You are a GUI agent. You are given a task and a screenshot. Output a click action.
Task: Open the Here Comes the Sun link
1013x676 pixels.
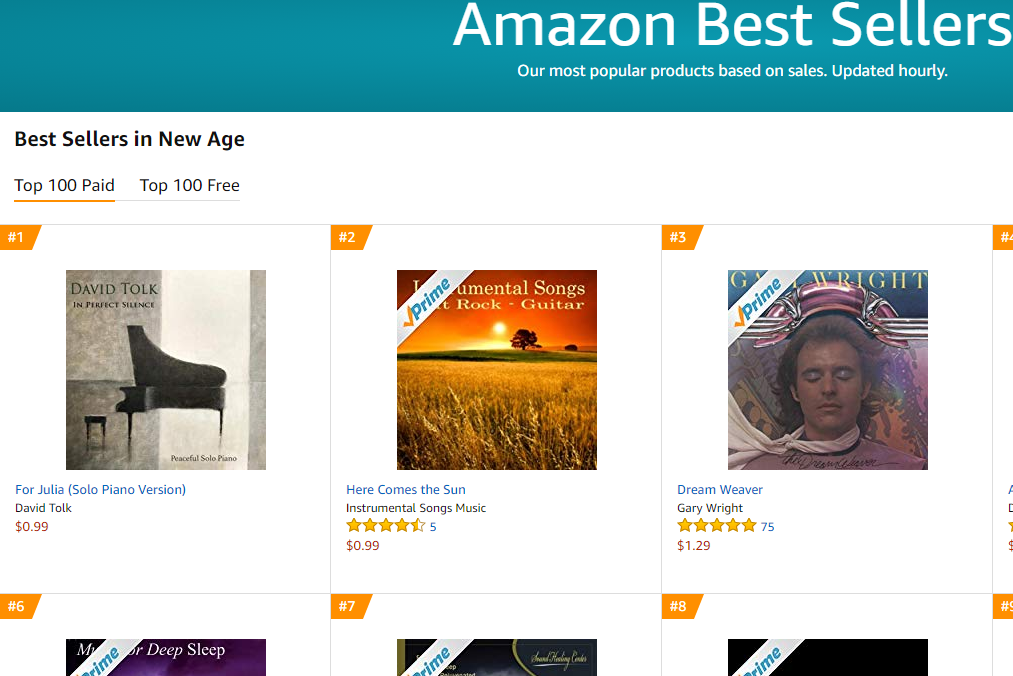(x=406, y=490)
